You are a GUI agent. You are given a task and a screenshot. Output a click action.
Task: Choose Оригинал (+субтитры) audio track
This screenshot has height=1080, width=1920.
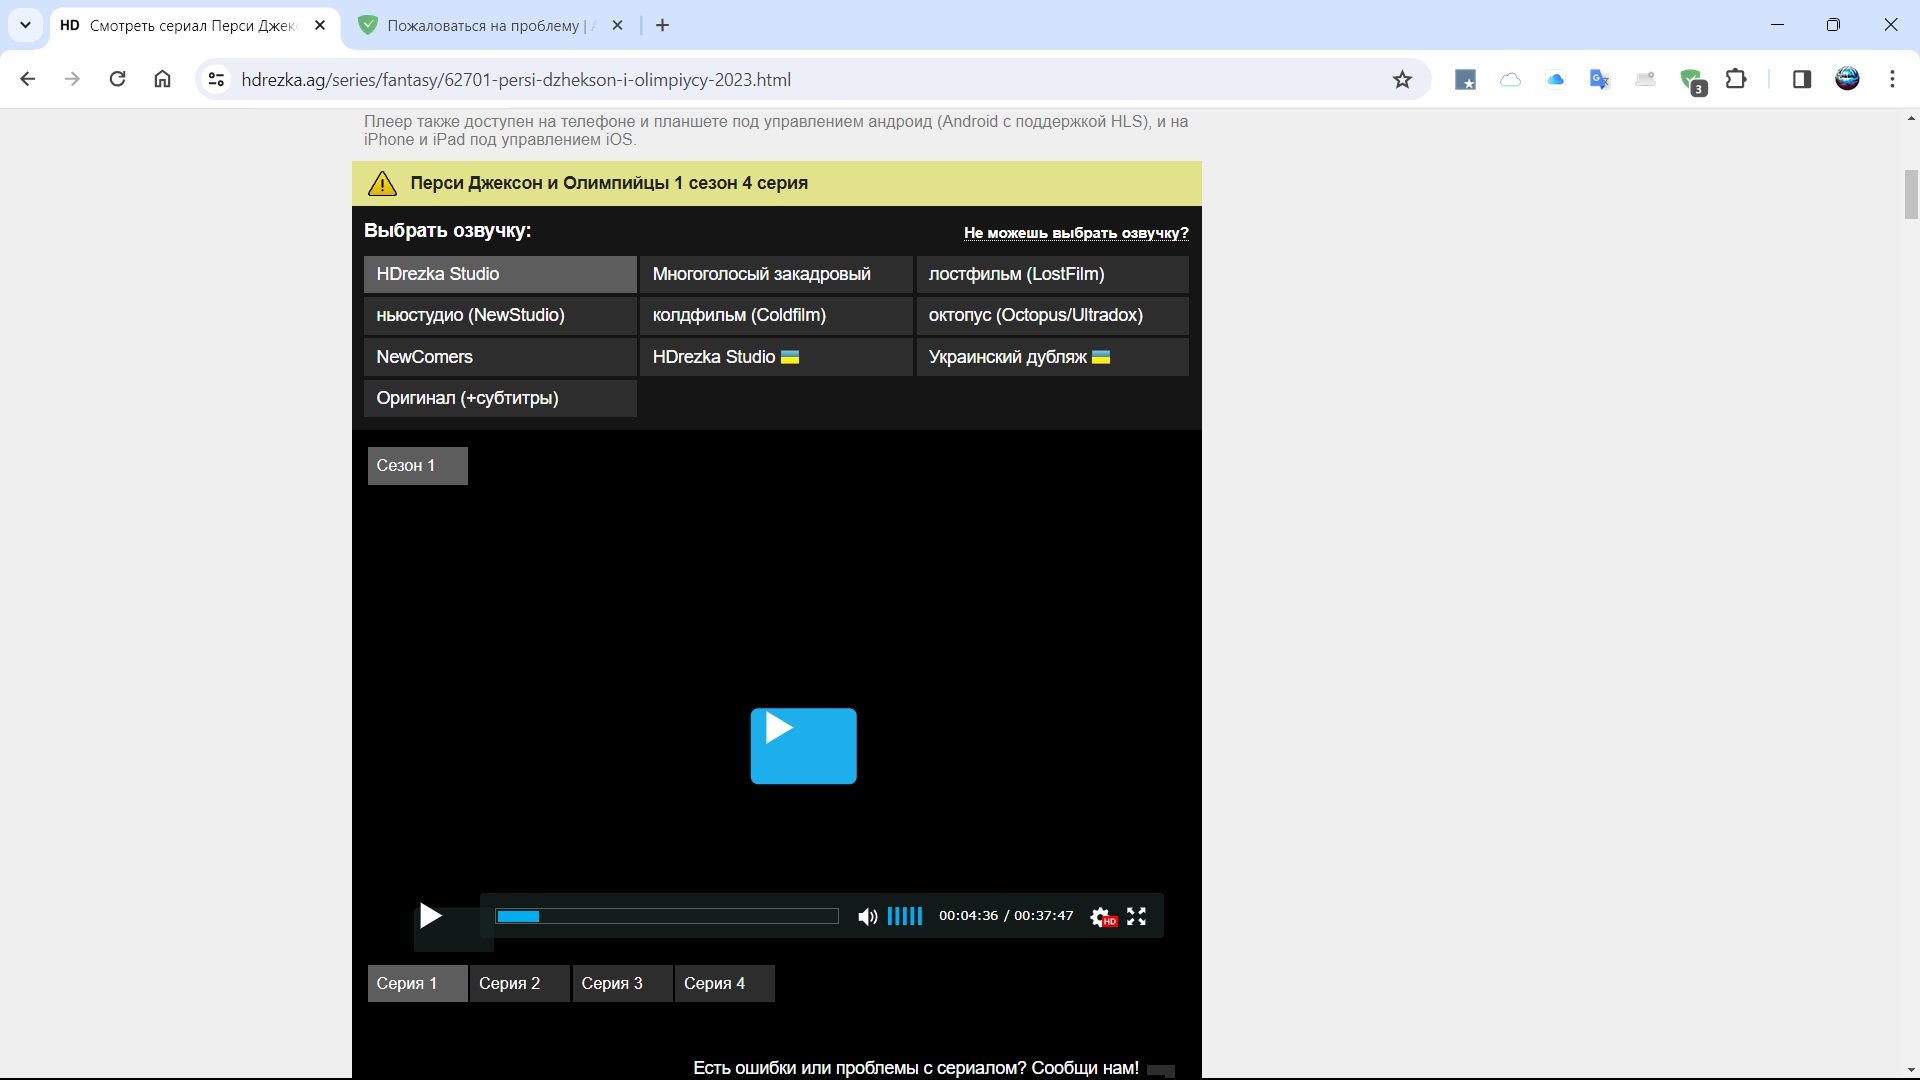(500, 398)
